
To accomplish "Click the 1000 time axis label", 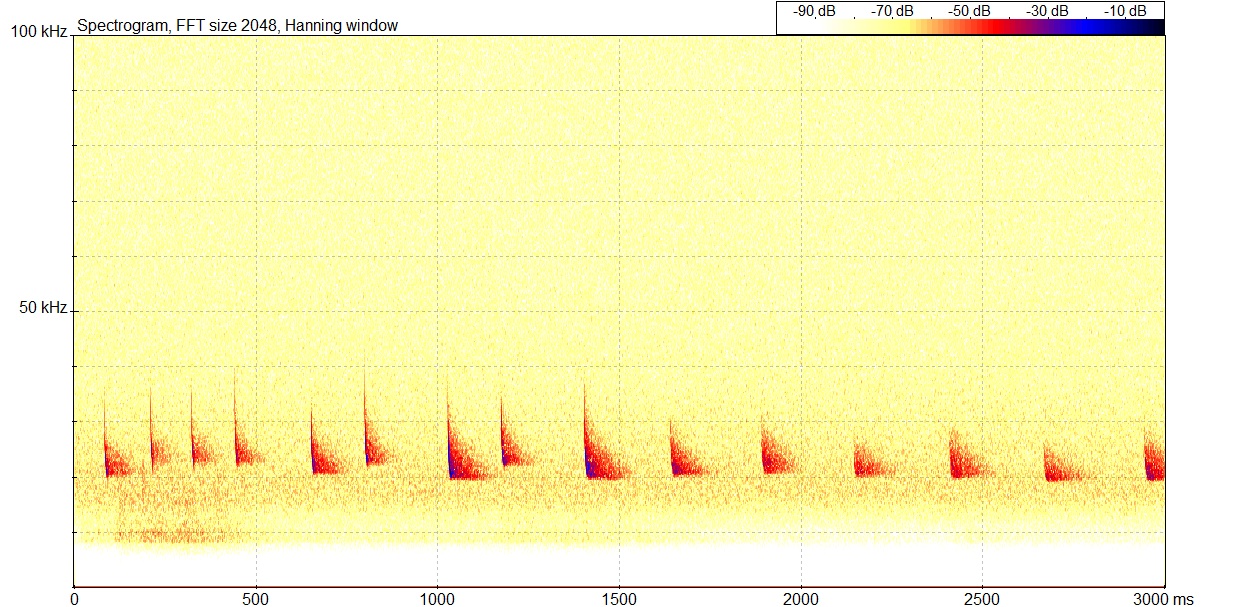I will [437, 598].
